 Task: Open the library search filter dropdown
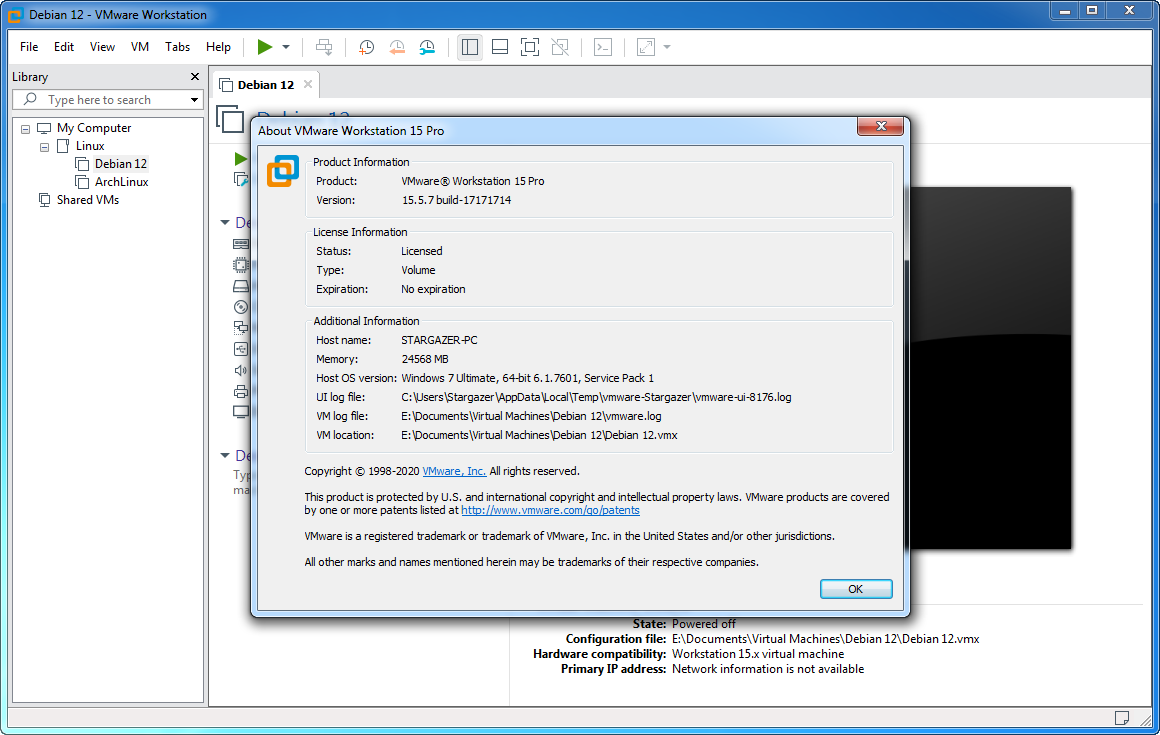pyautogui.click(x=194, y=100)
